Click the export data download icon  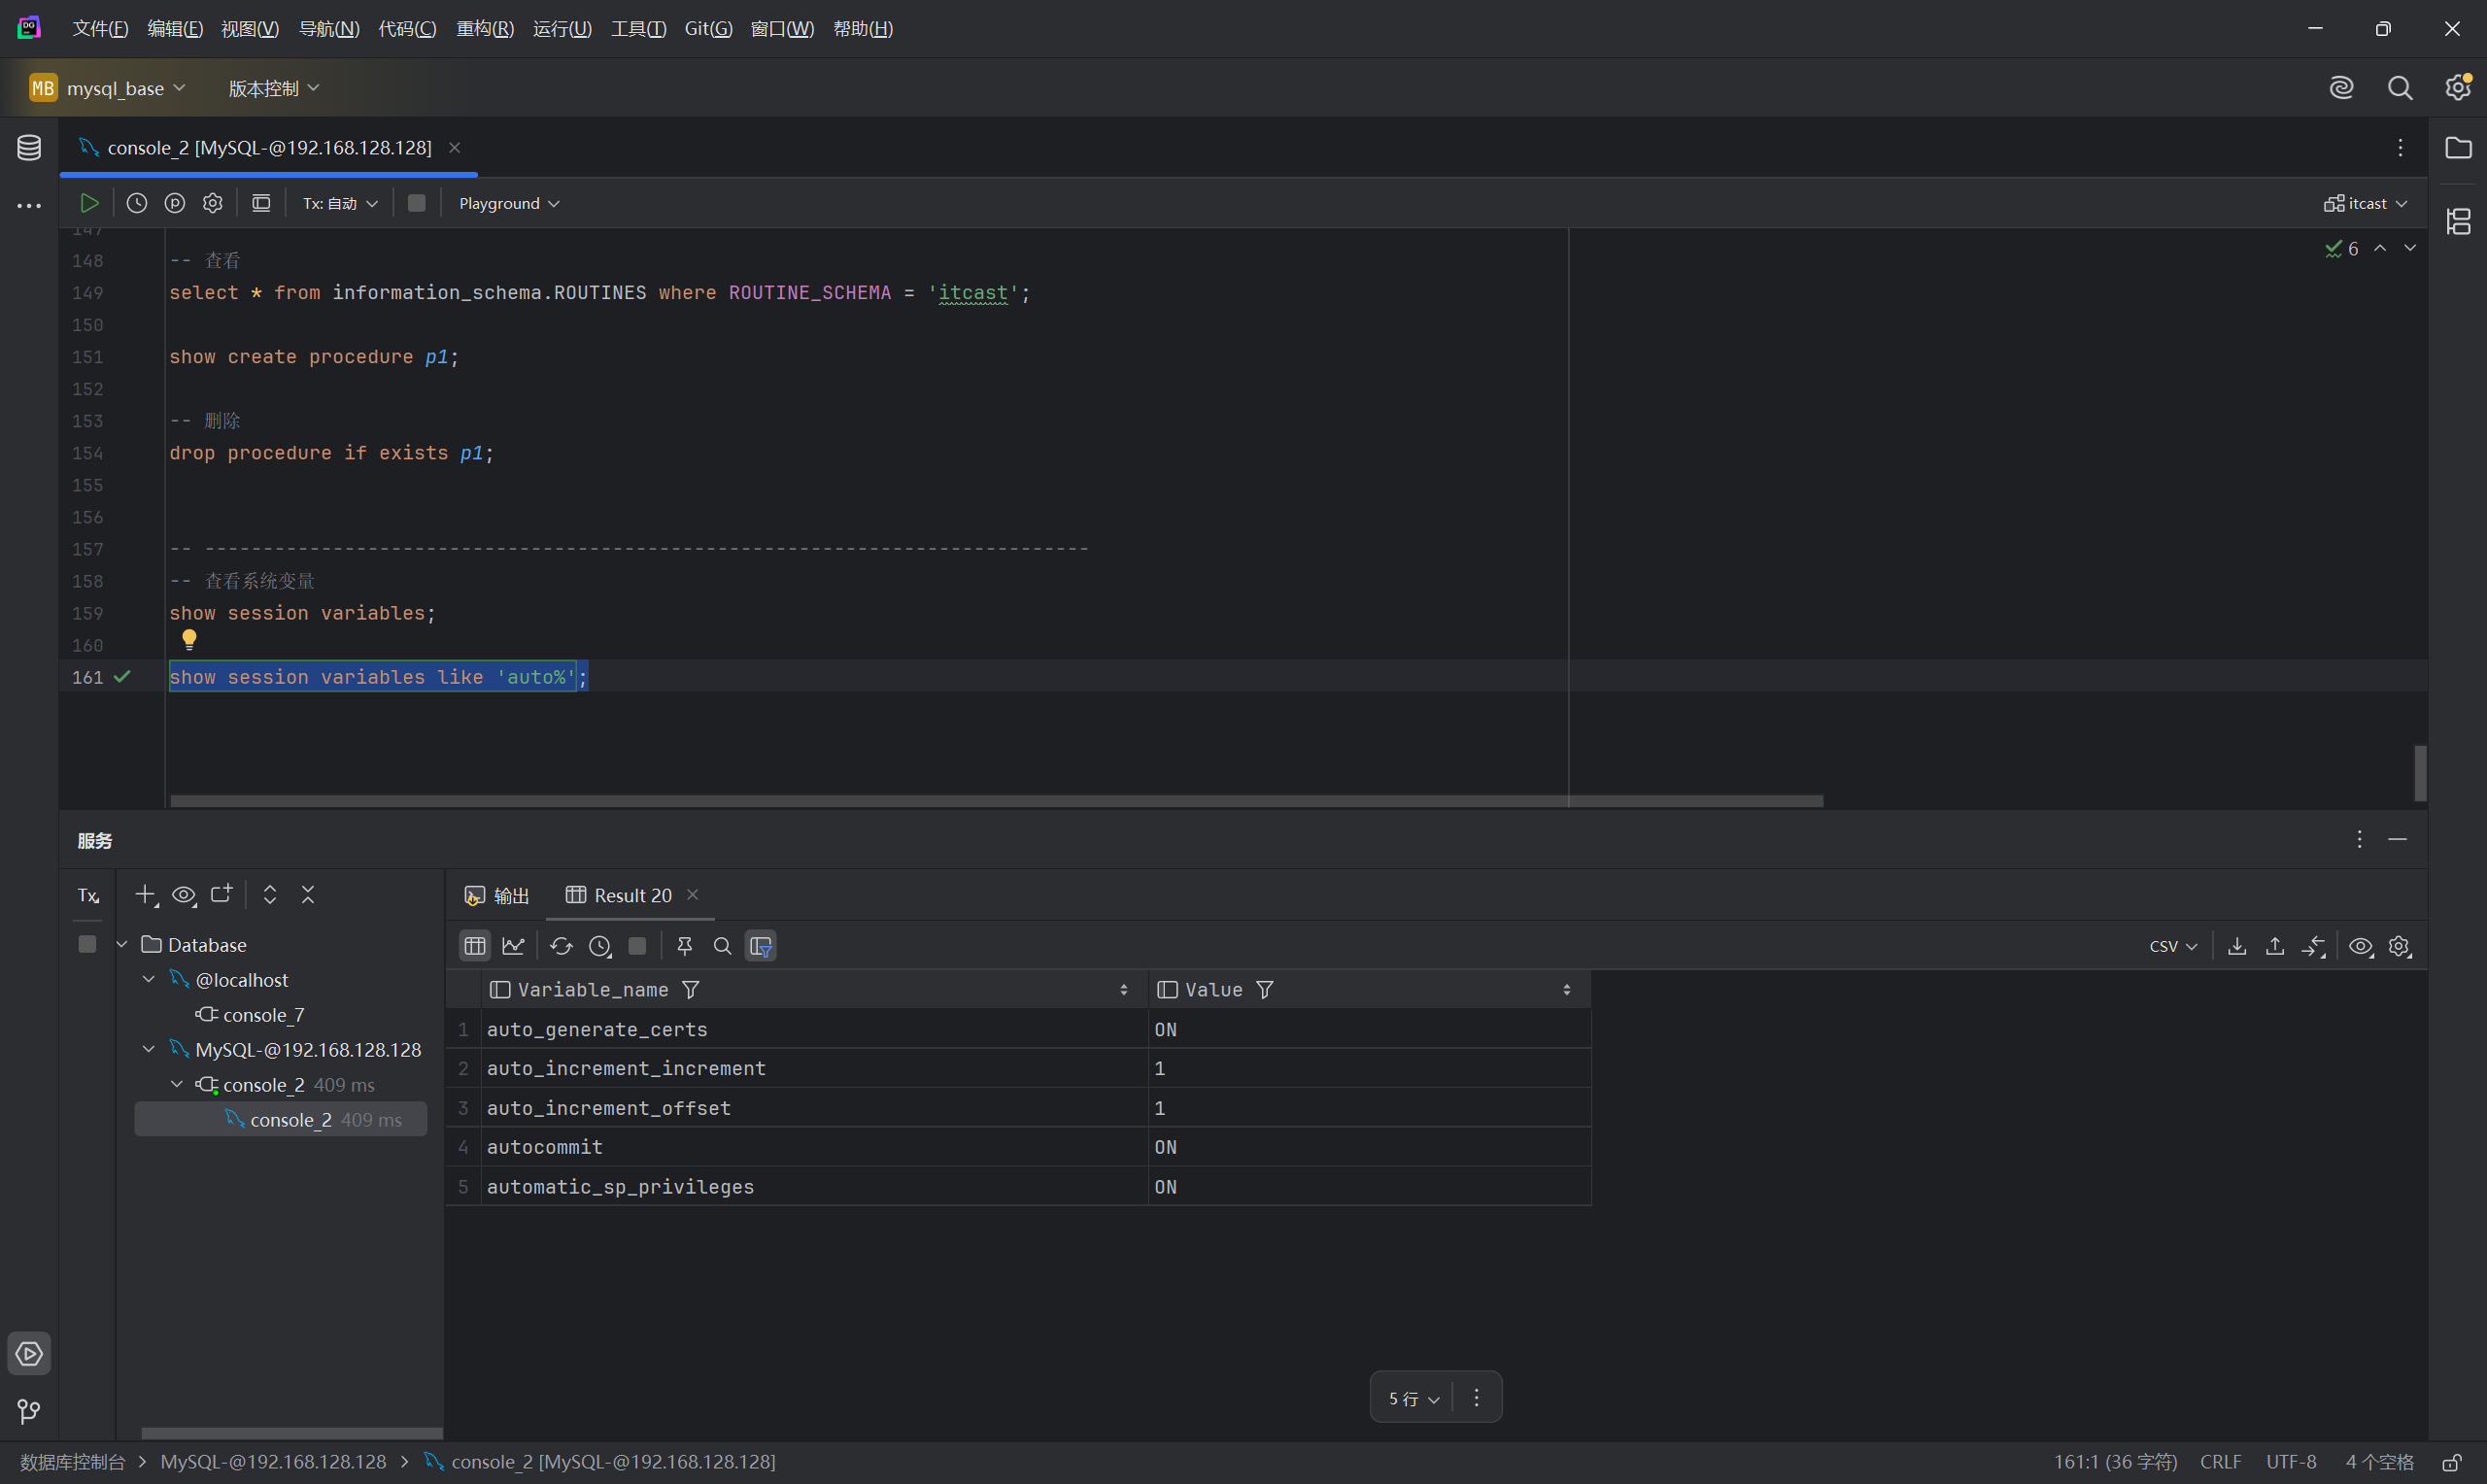[2237, 946]
